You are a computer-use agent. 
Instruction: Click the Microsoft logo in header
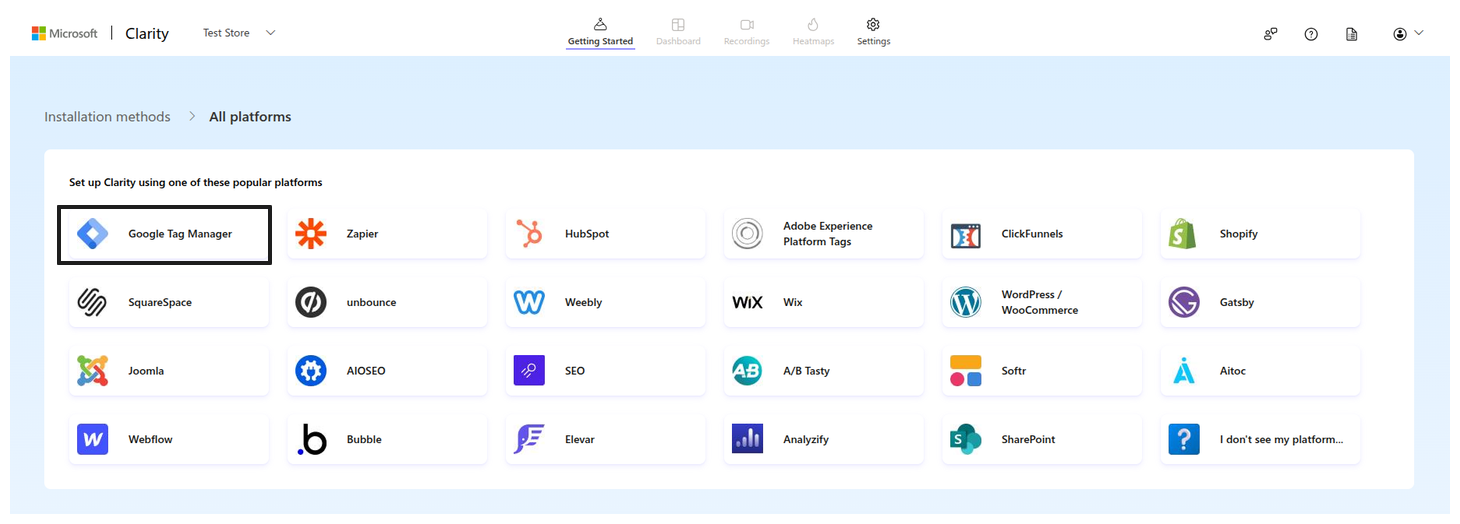point(65,33)
